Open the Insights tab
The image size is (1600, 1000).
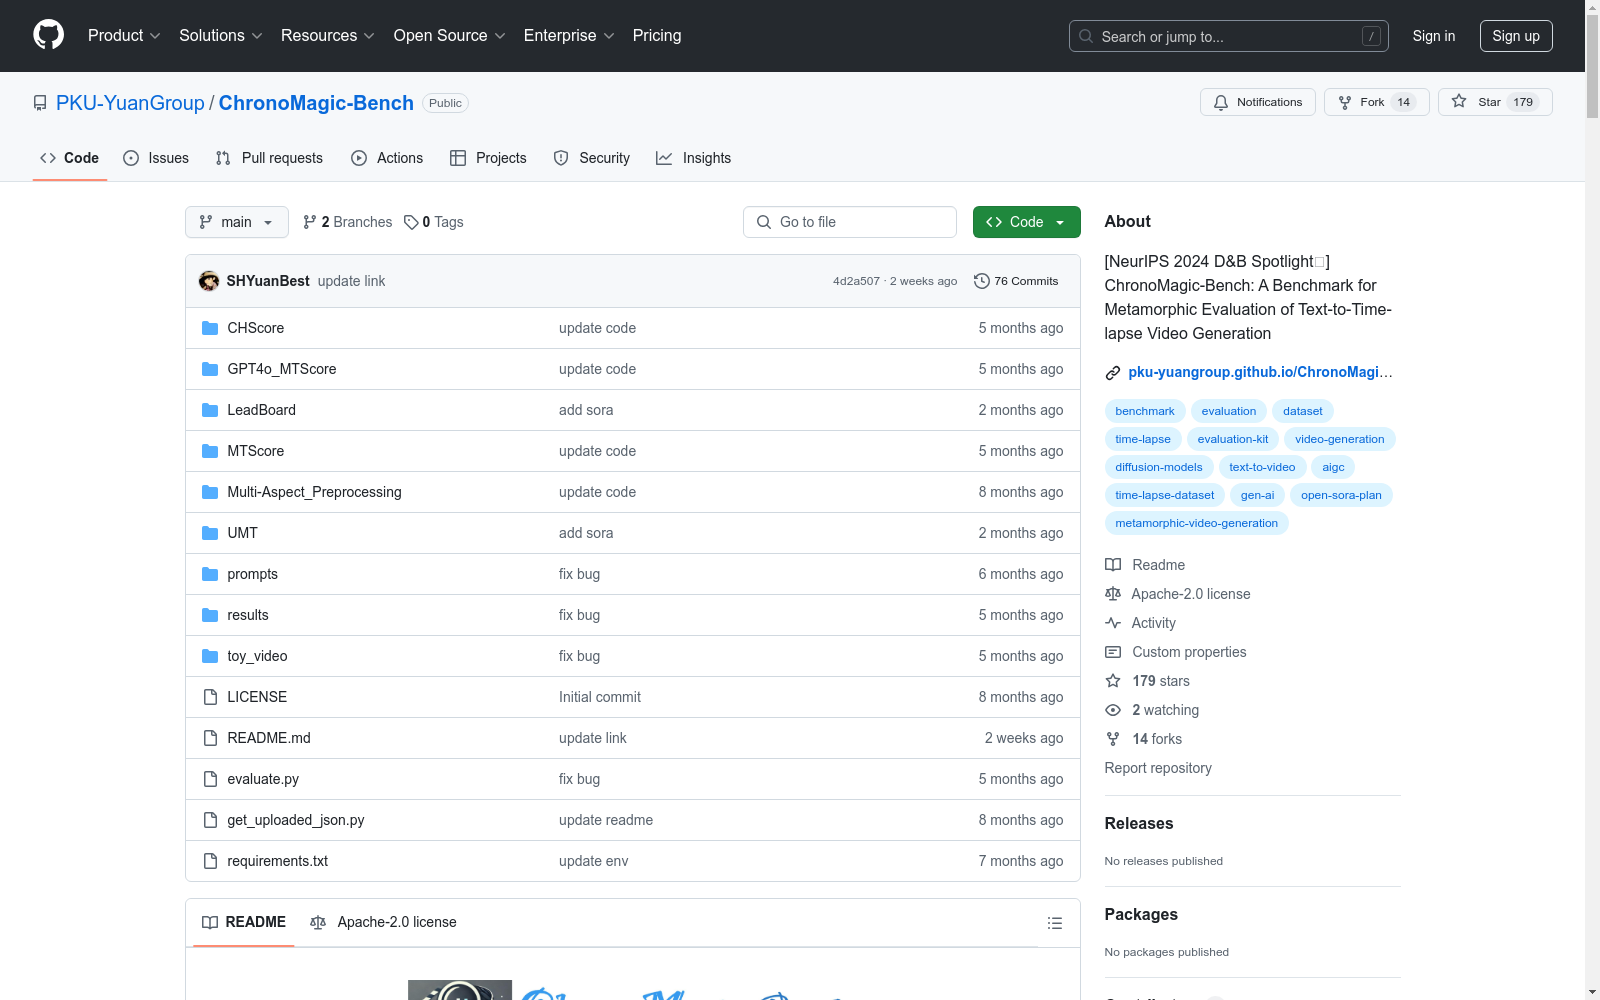[694, 158]
